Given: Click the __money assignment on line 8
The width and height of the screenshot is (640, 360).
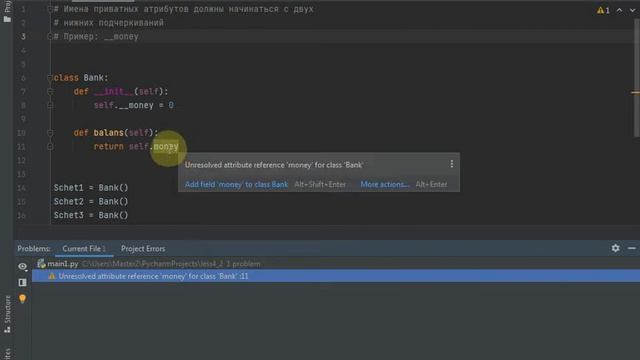Looking at the screenshot, I should 133,105.
